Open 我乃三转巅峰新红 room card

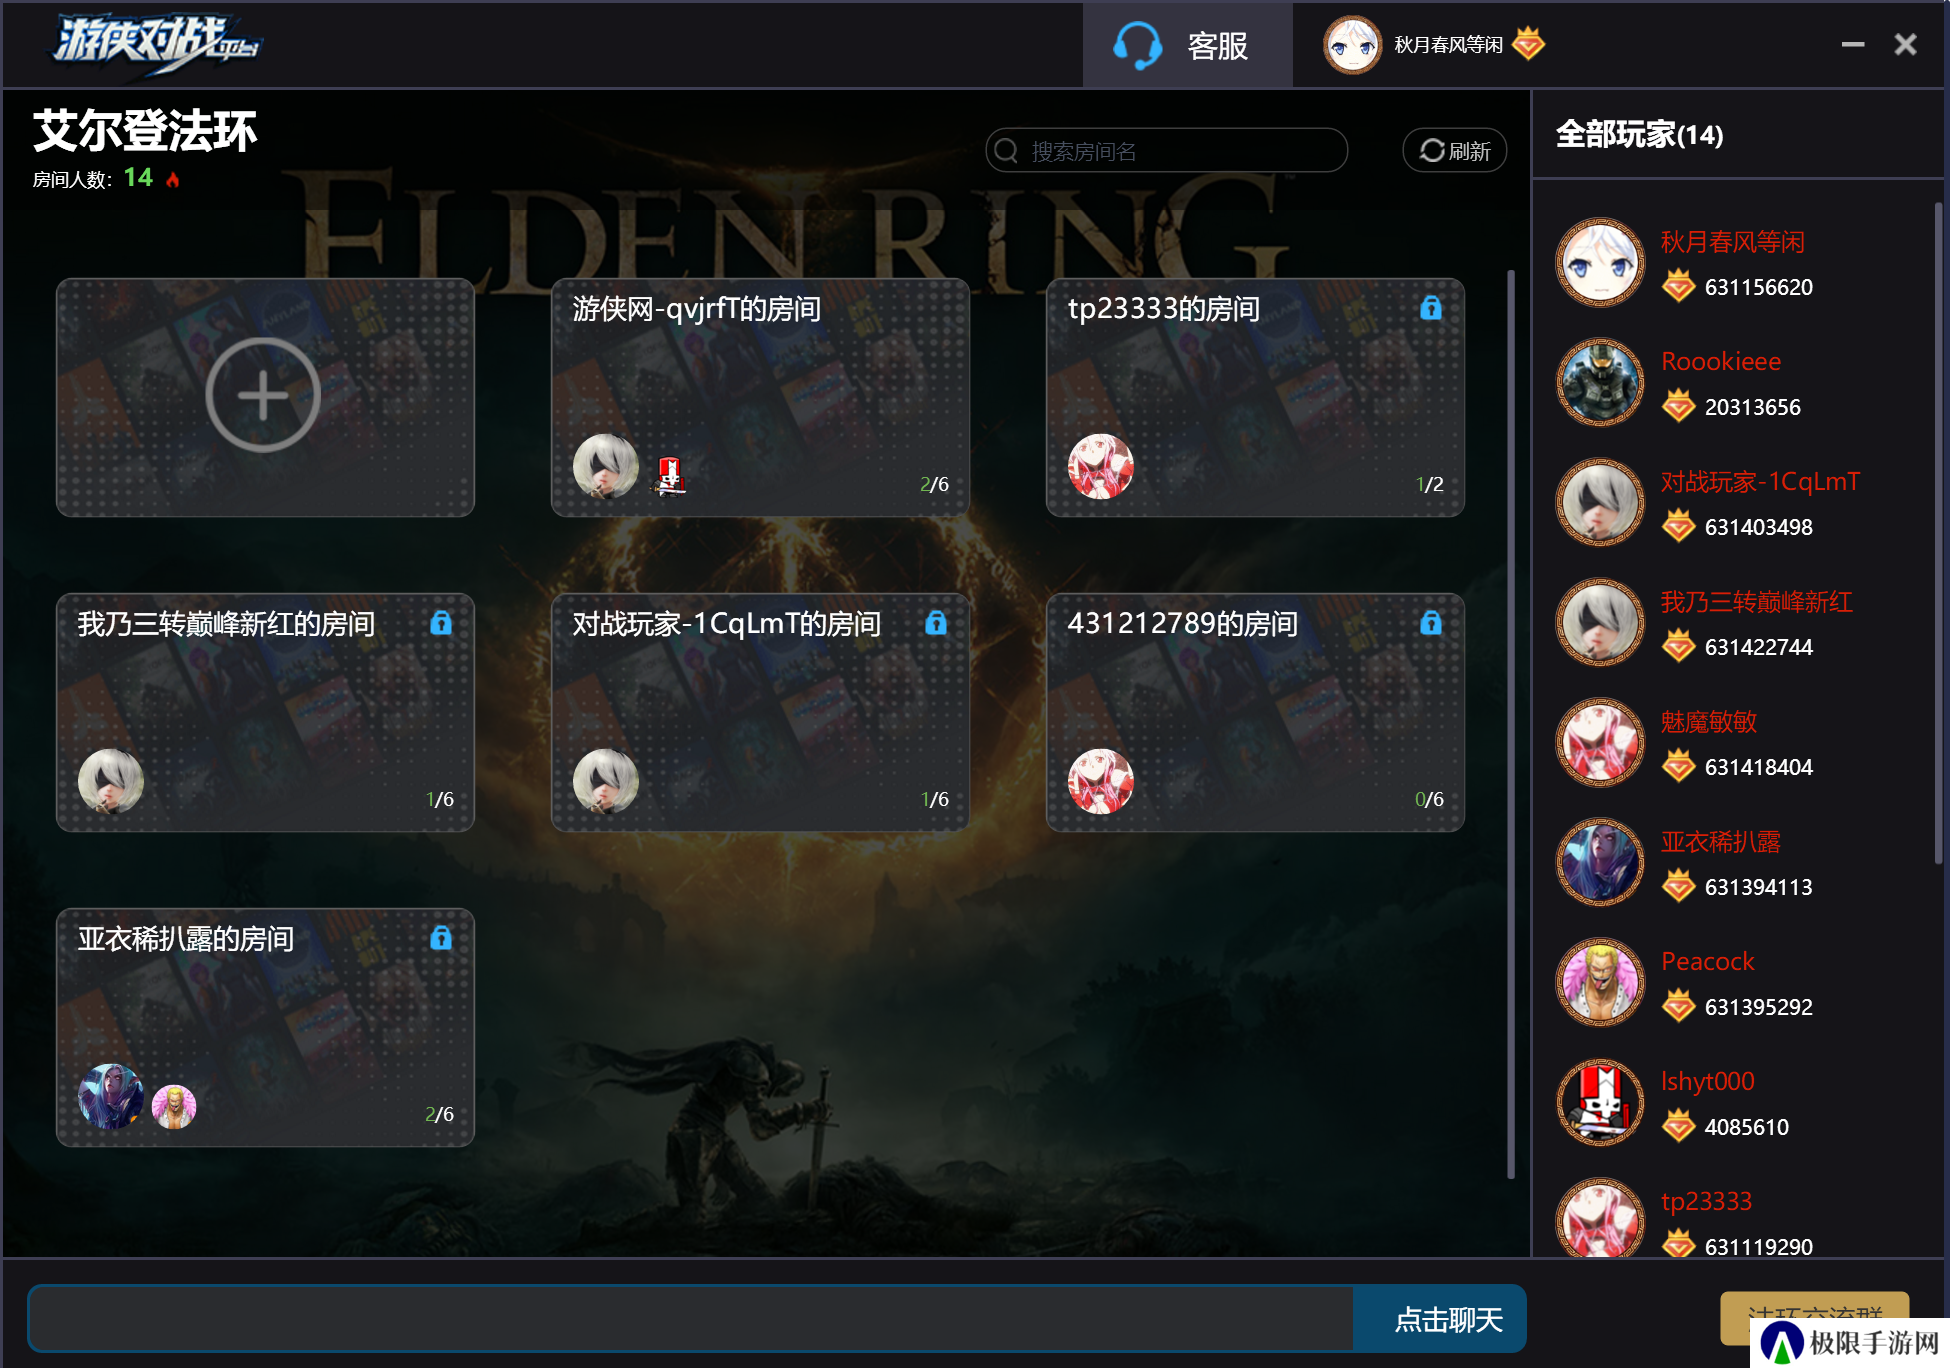pos(265,713)
